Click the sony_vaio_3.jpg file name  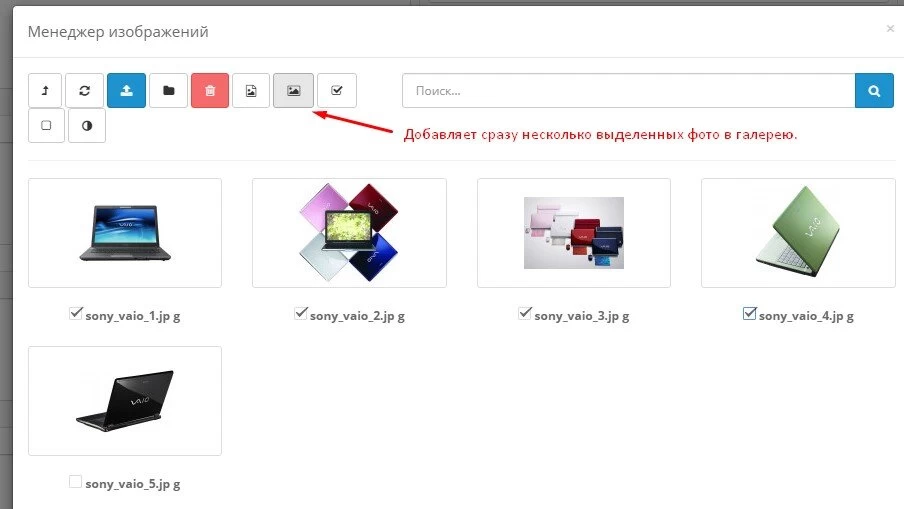(x=582, y=316)
